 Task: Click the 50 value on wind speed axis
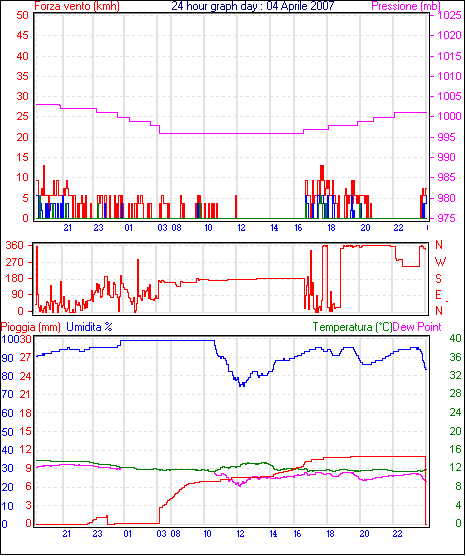22,16
